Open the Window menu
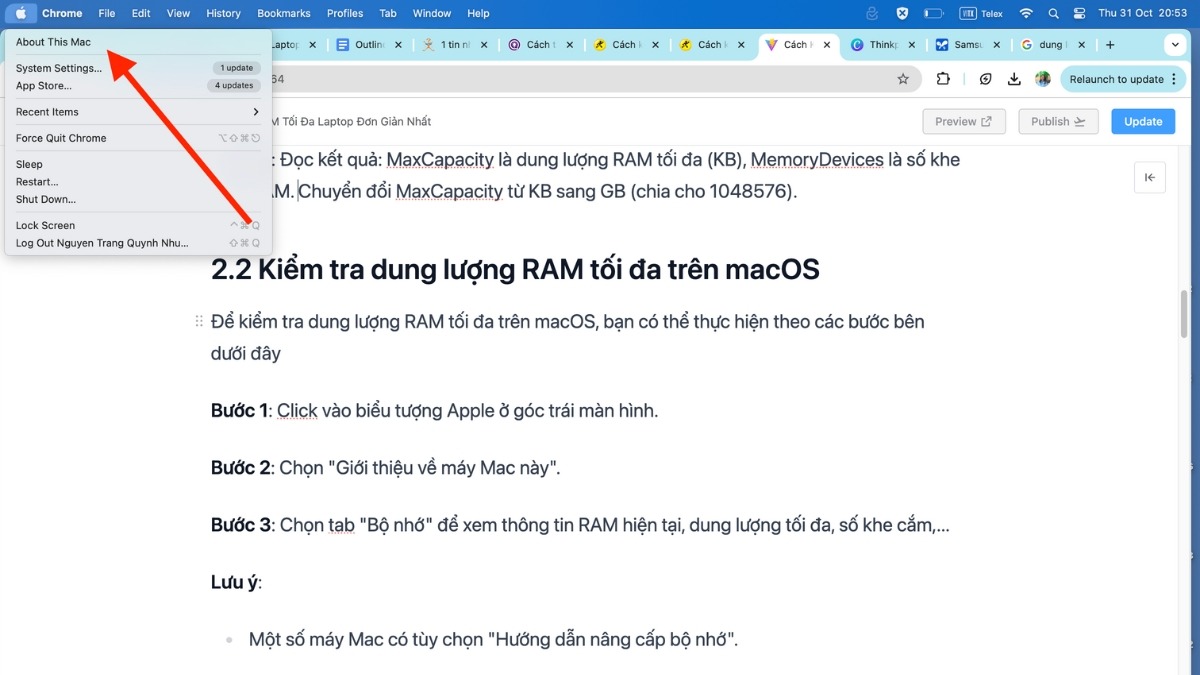This screenshot has height=675, width=1200. click(x=432, y=13)
